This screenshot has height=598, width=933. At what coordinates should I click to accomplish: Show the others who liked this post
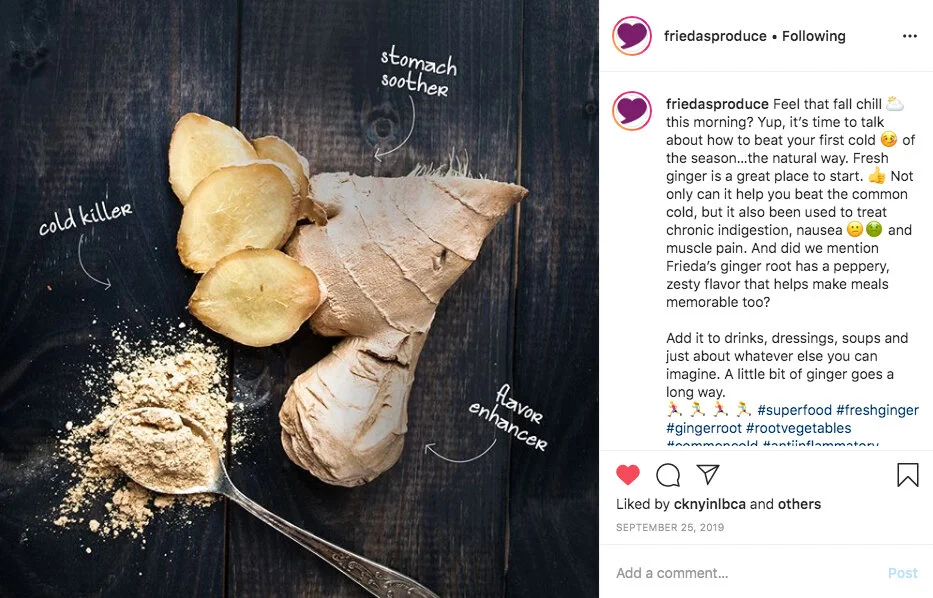point(799,504)
